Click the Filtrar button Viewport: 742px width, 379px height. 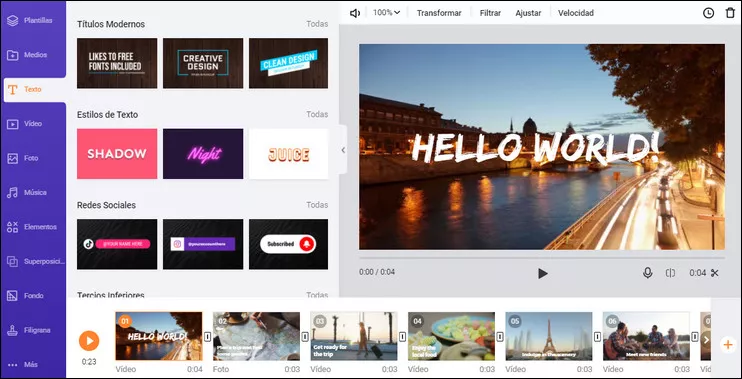click(490, 13)
